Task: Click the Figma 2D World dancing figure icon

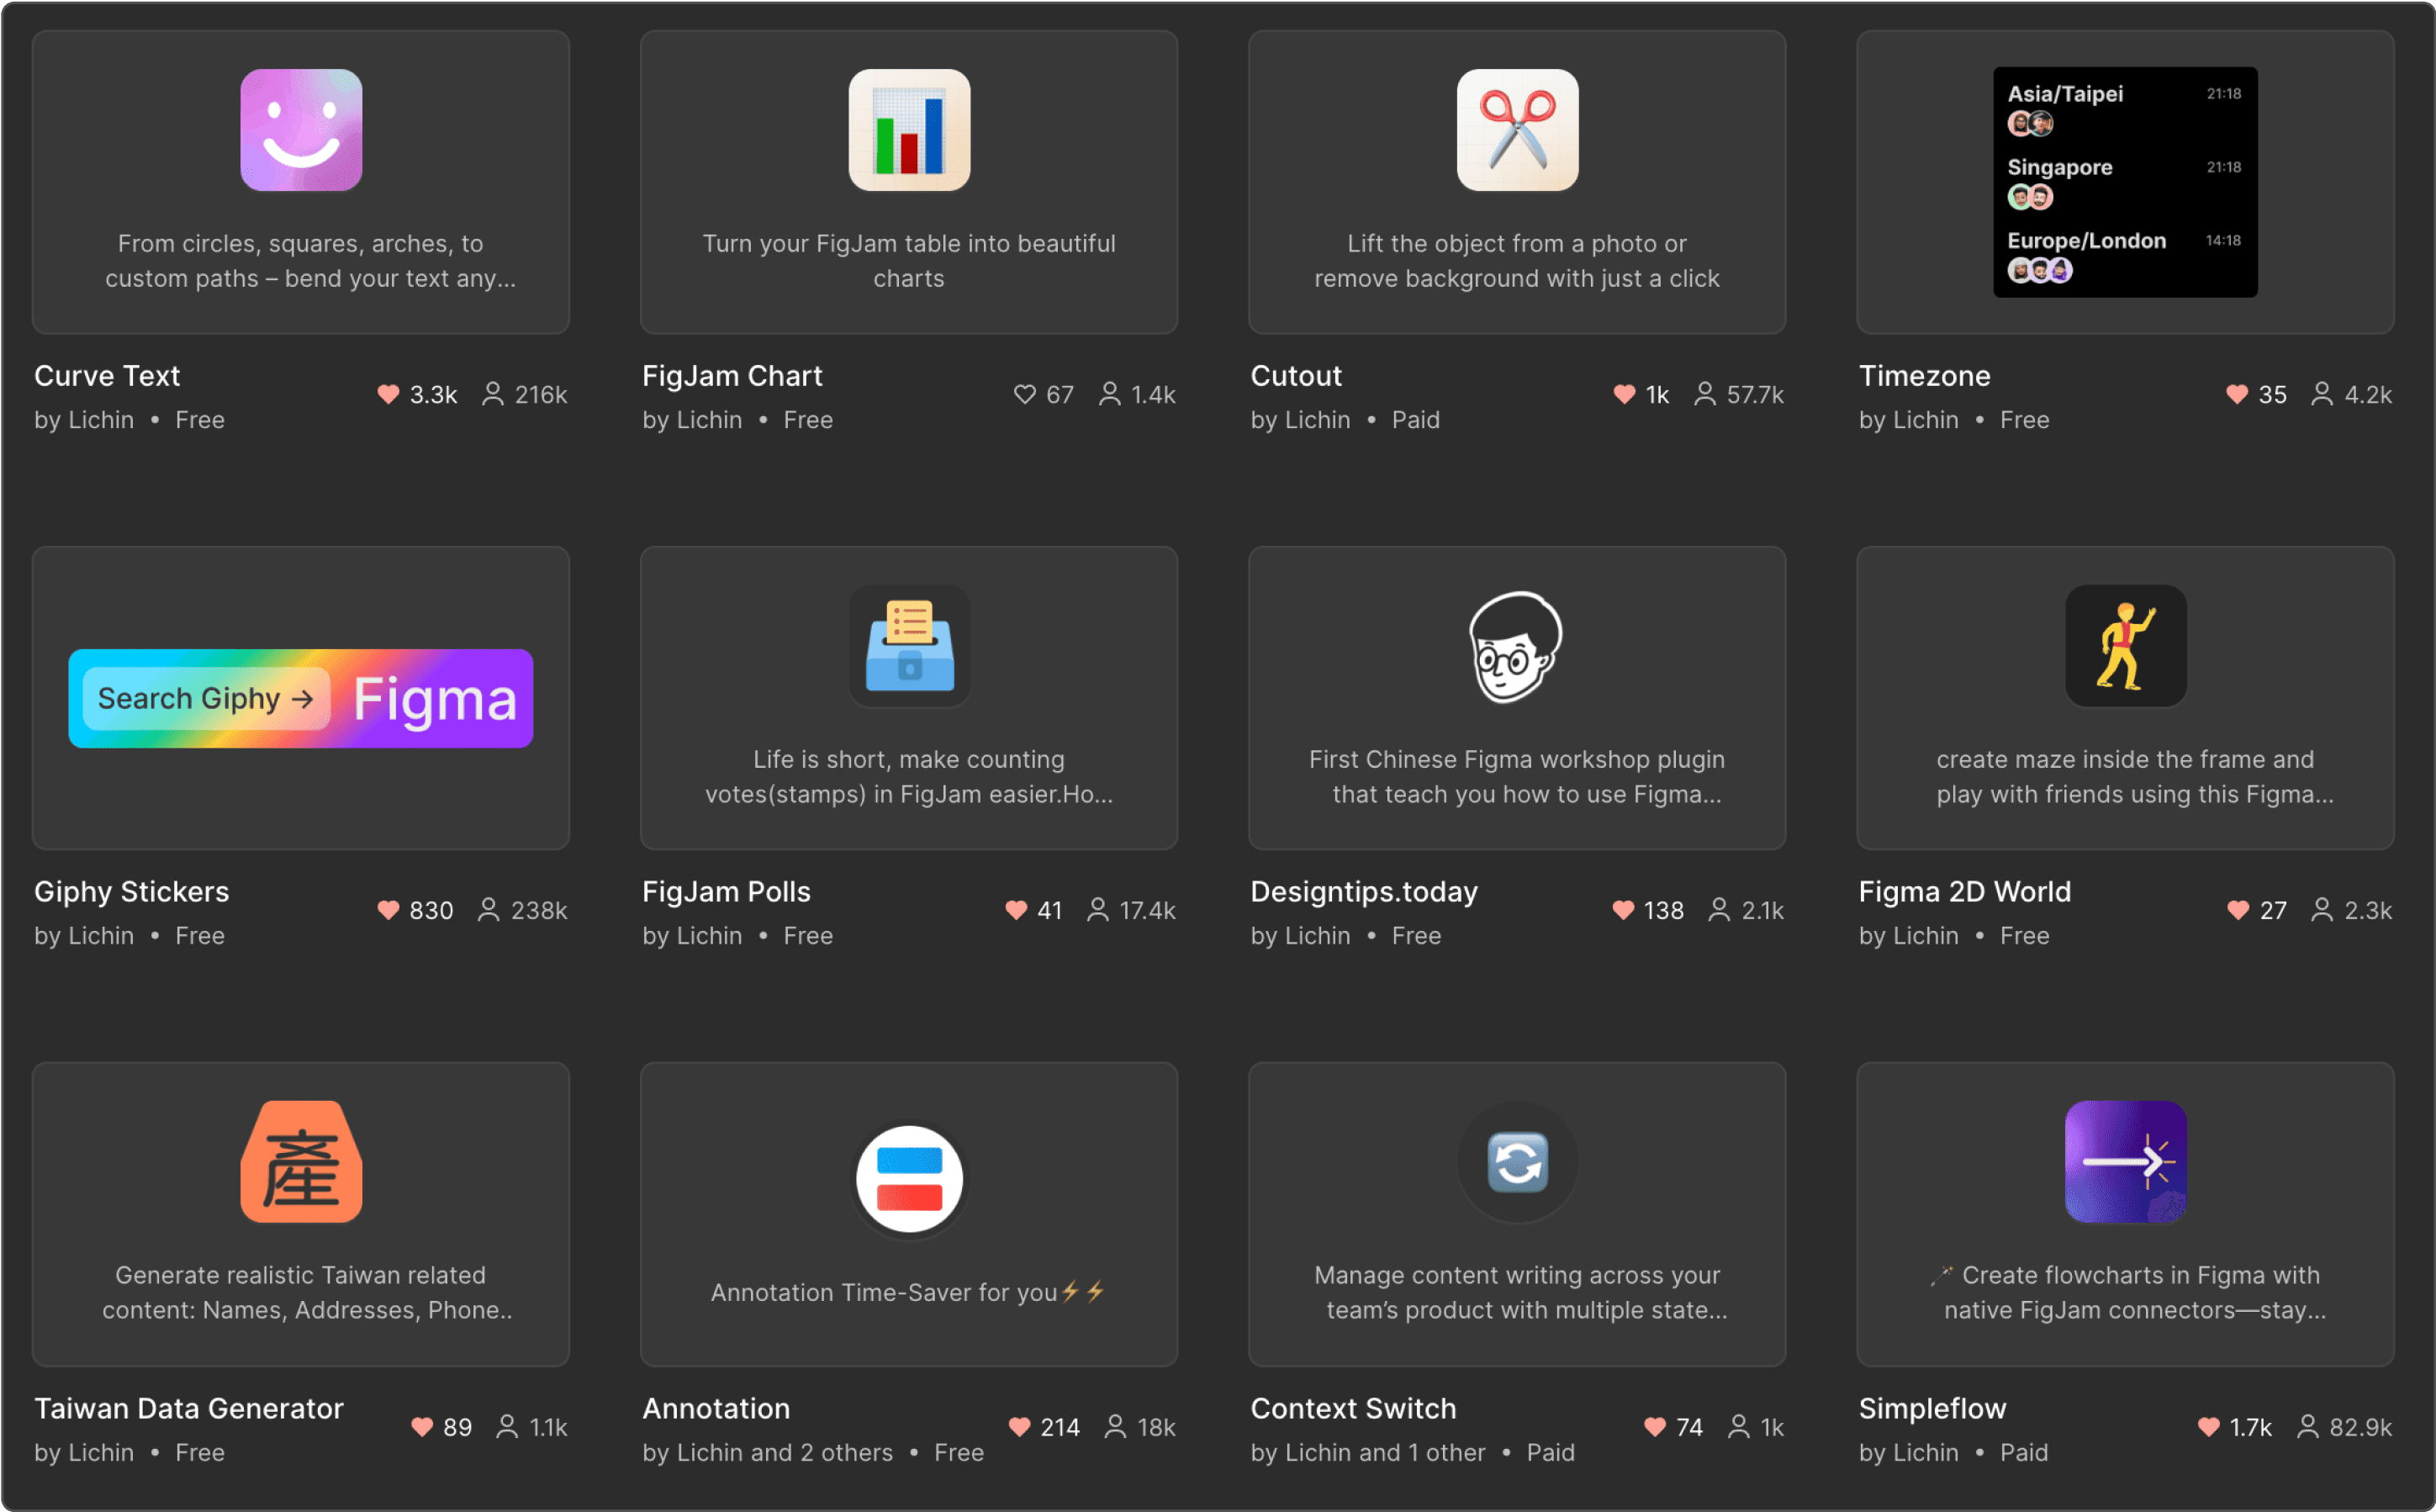Action: coord(2125,646)
